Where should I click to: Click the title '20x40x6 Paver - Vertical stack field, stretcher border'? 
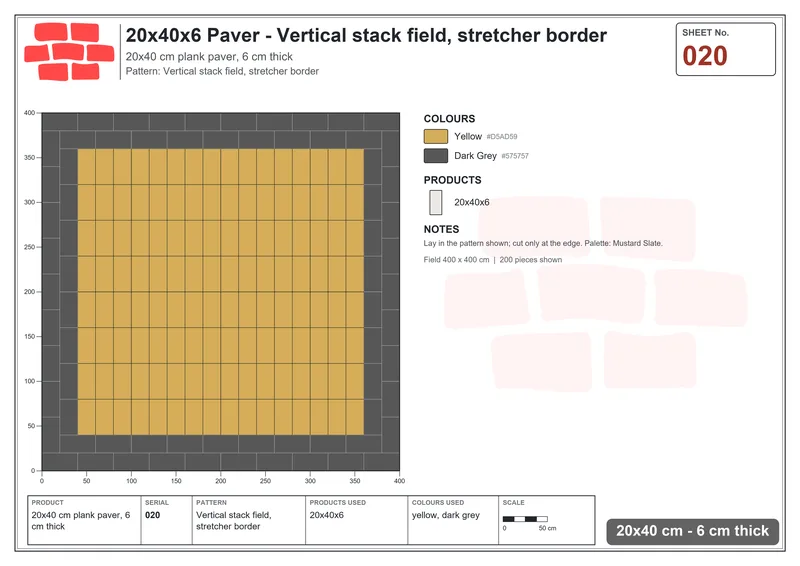pos(366,35)
